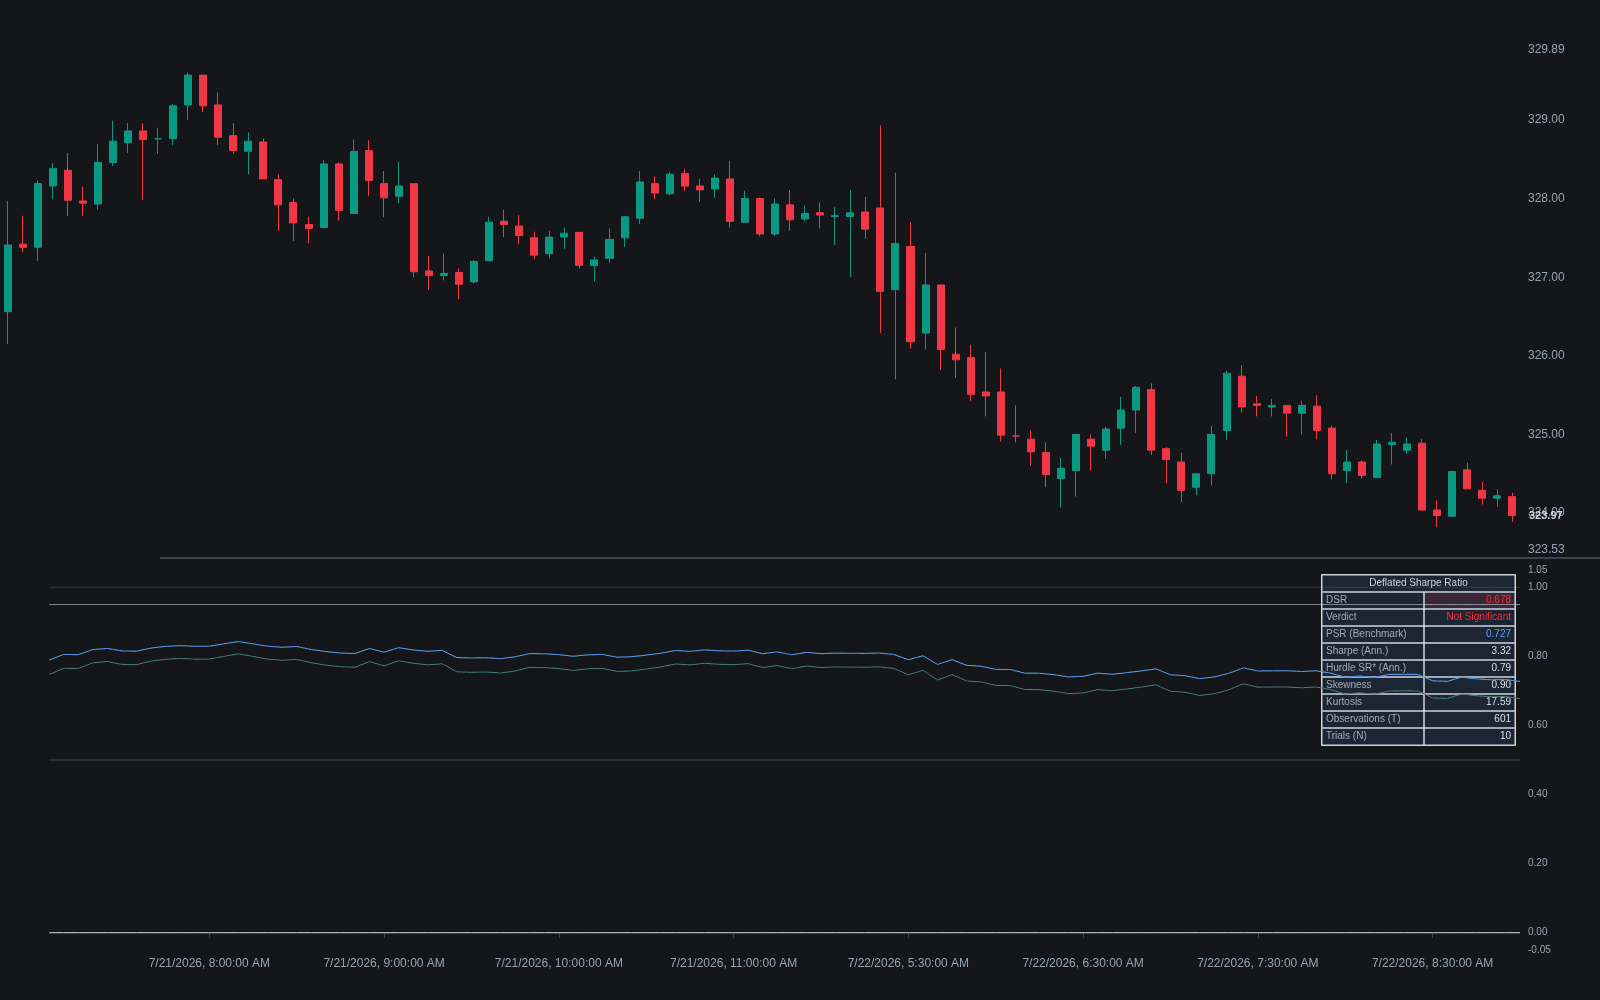Click the 7/22/2026, 5:30:00 AM time label
Viewport: 1600px width, 1000px height.
908,963
